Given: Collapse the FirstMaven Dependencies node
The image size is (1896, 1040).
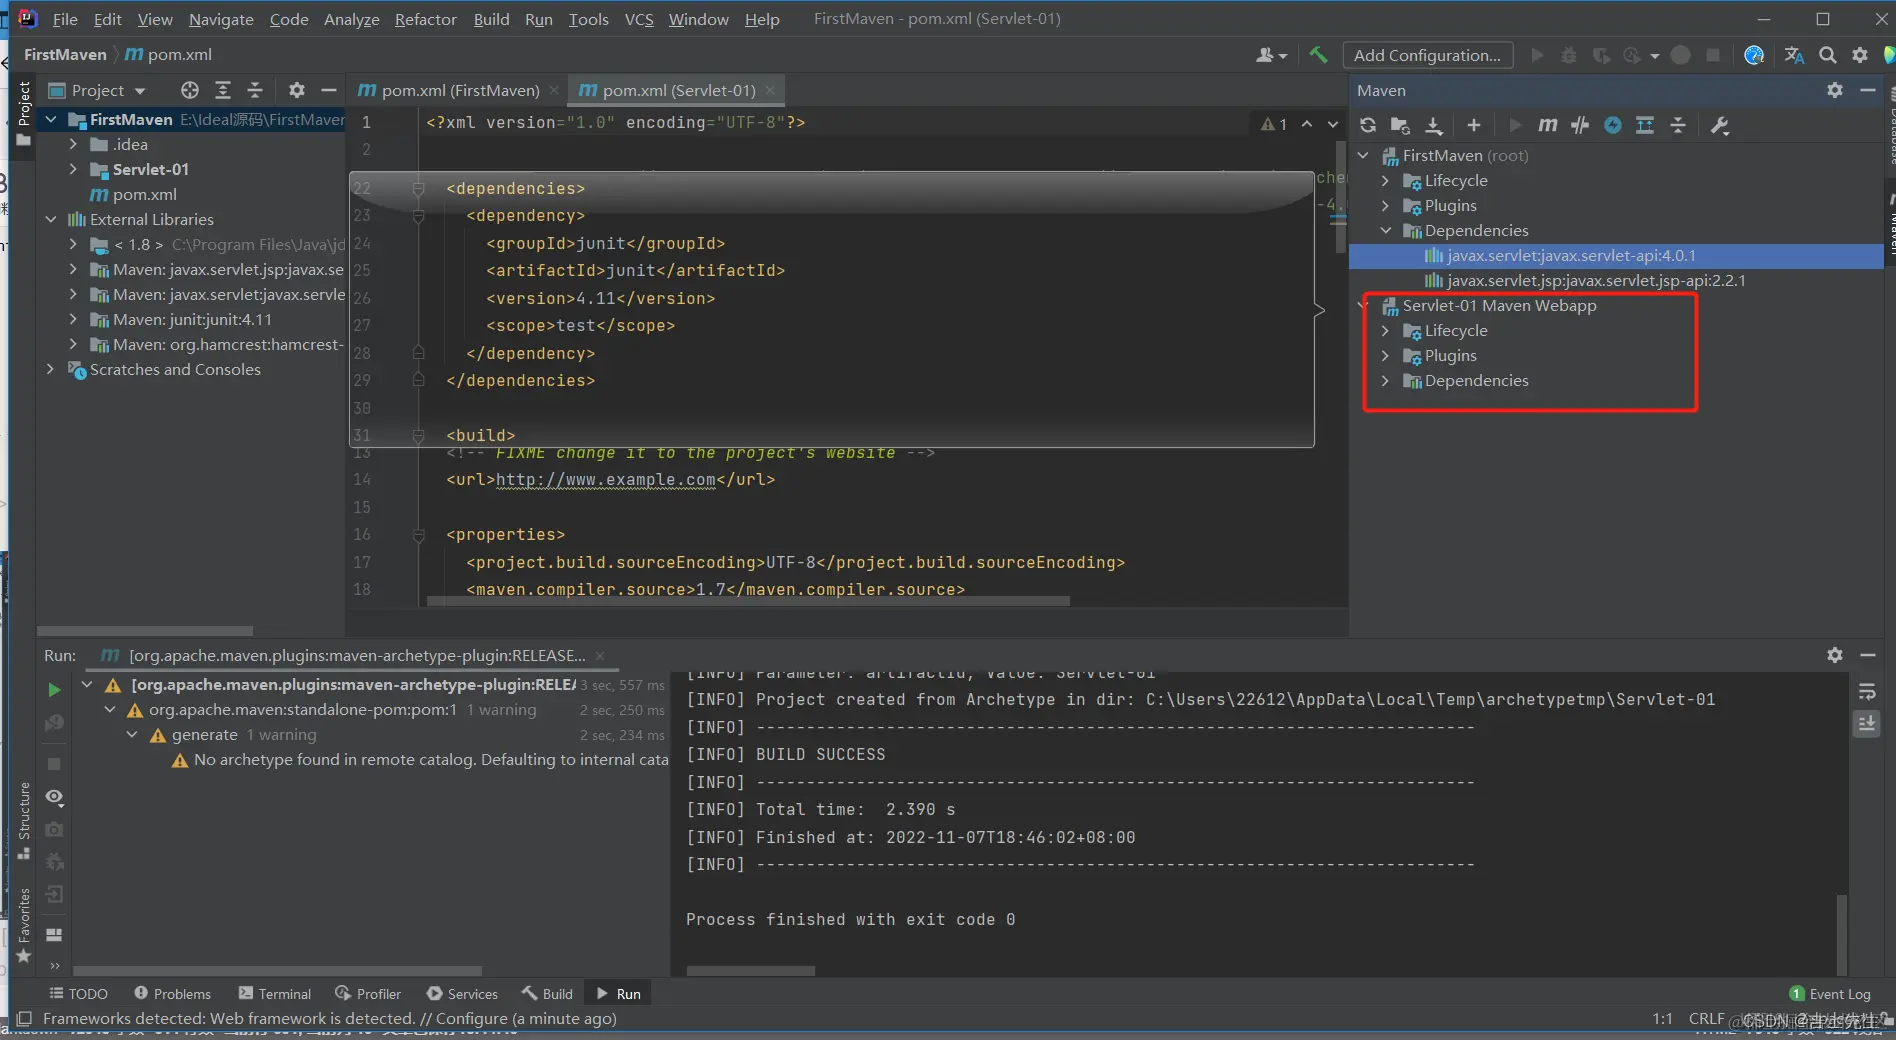Looking at the screenshot, I should (x=1385, y=231).
